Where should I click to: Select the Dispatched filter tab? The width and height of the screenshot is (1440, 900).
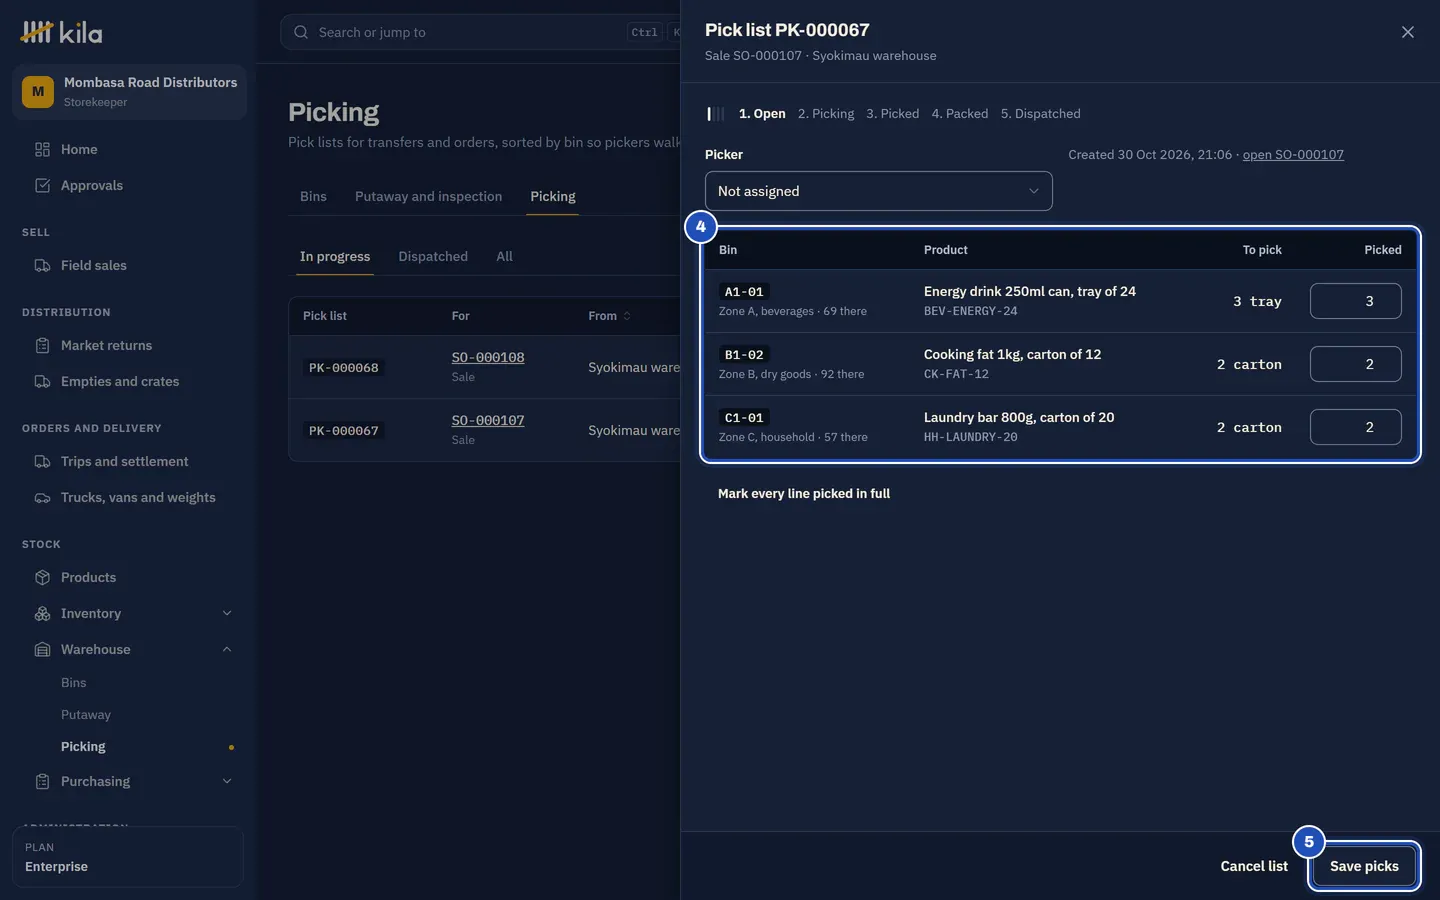pos(433,256)
